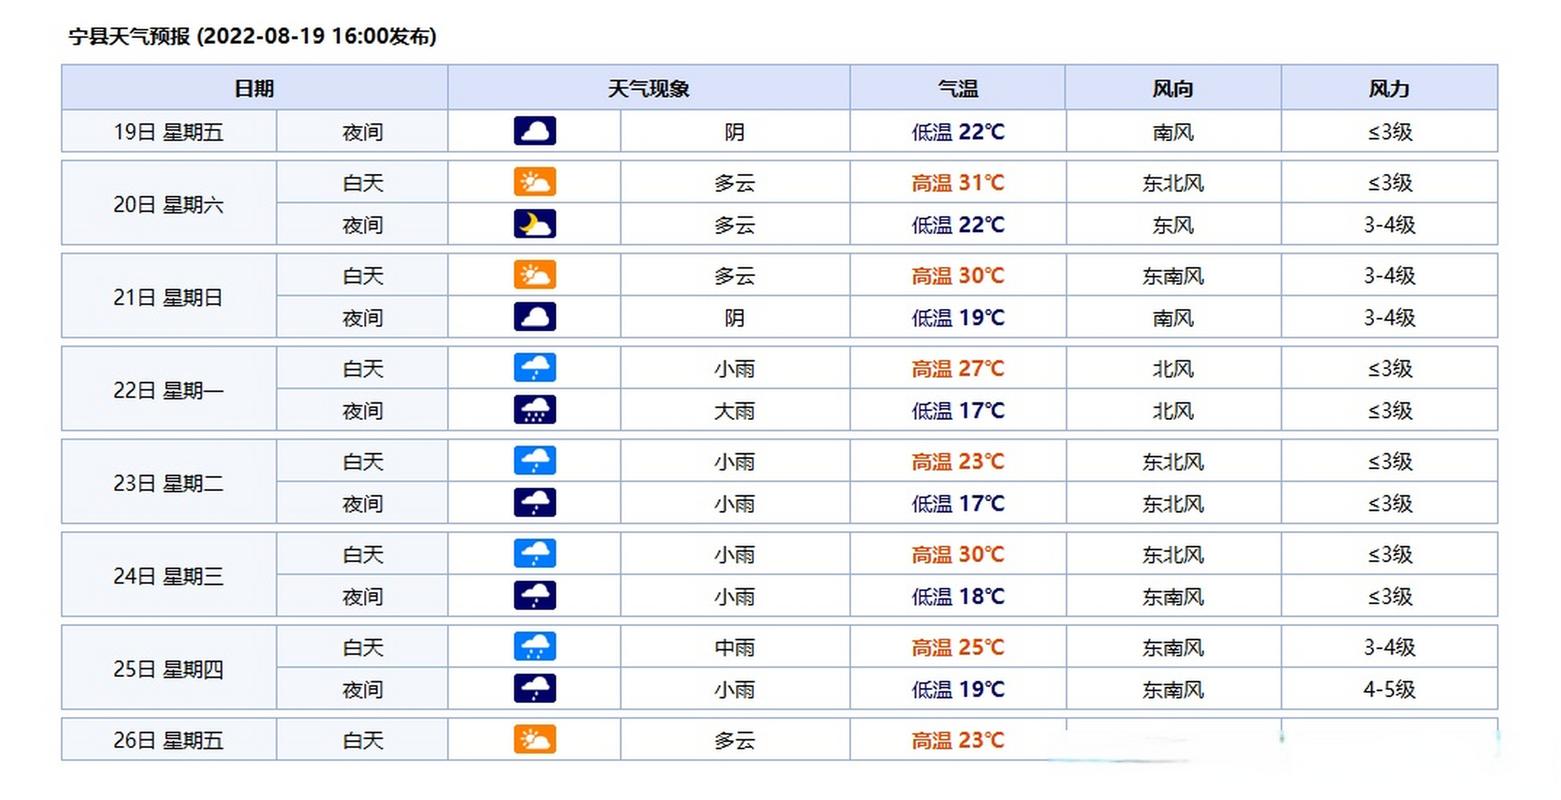Click the night rain icon for 24日 night
This screenshot has height=800, width=1561.
[x=535, y=596]
